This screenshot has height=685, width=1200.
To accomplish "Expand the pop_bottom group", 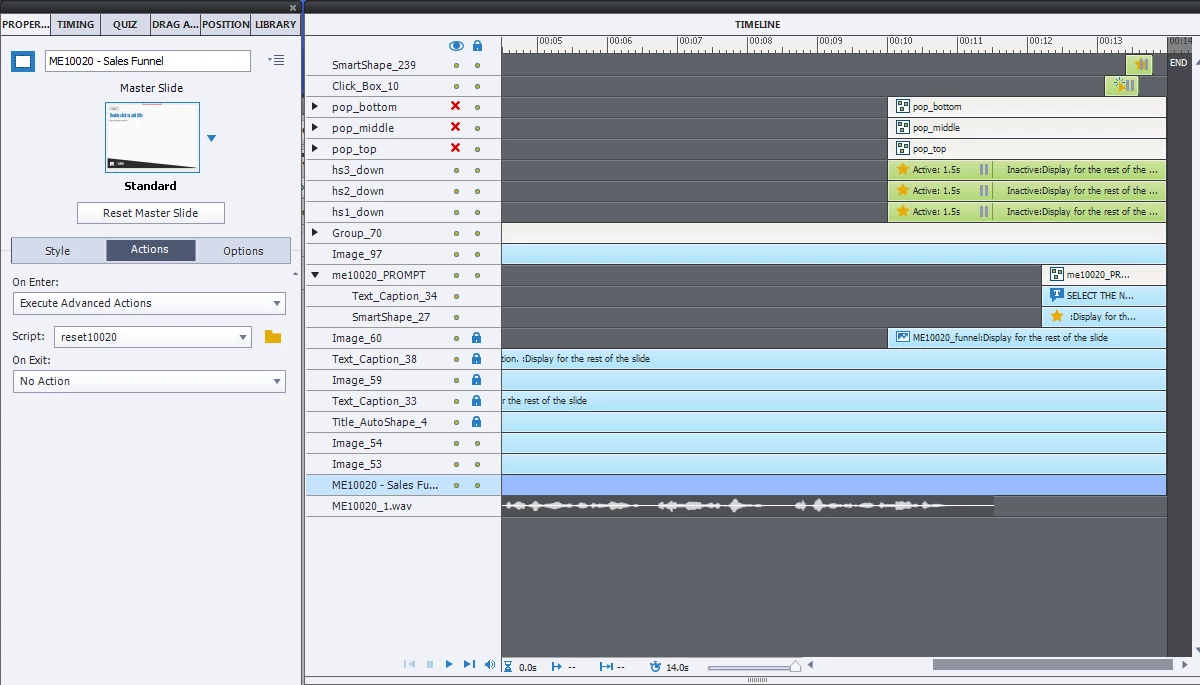I will tap(315, 107).
